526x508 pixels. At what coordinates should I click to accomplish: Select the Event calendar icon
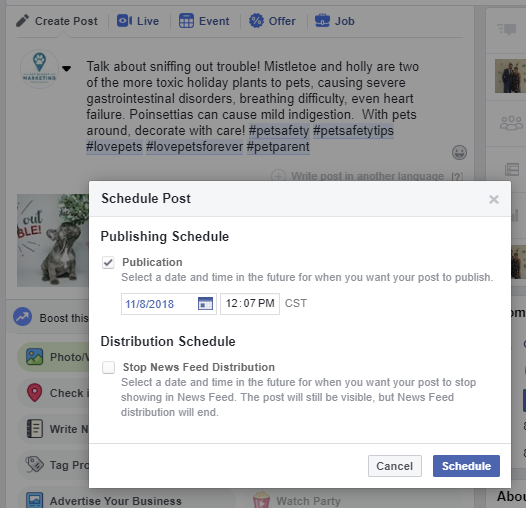pos(186,21)
